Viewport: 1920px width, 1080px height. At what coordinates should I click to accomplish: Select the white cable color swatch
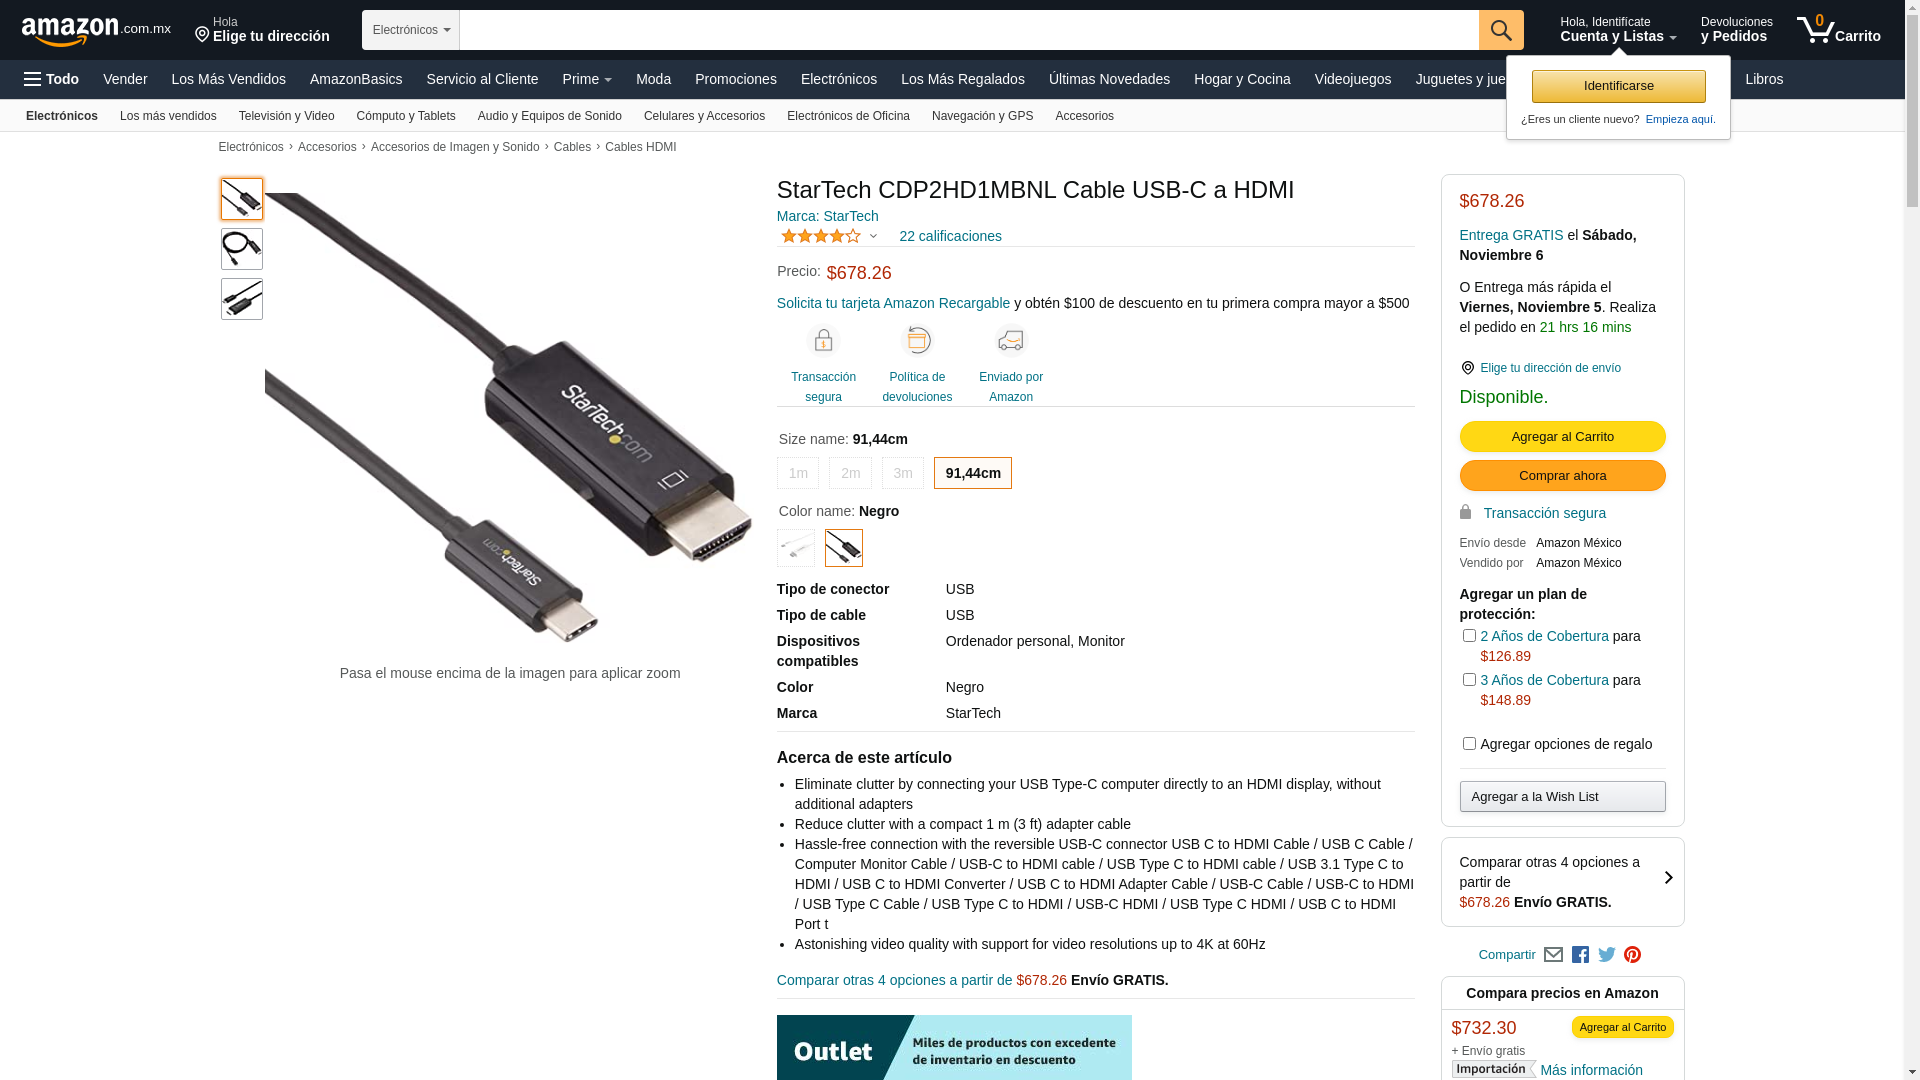(x=796, y=548)
